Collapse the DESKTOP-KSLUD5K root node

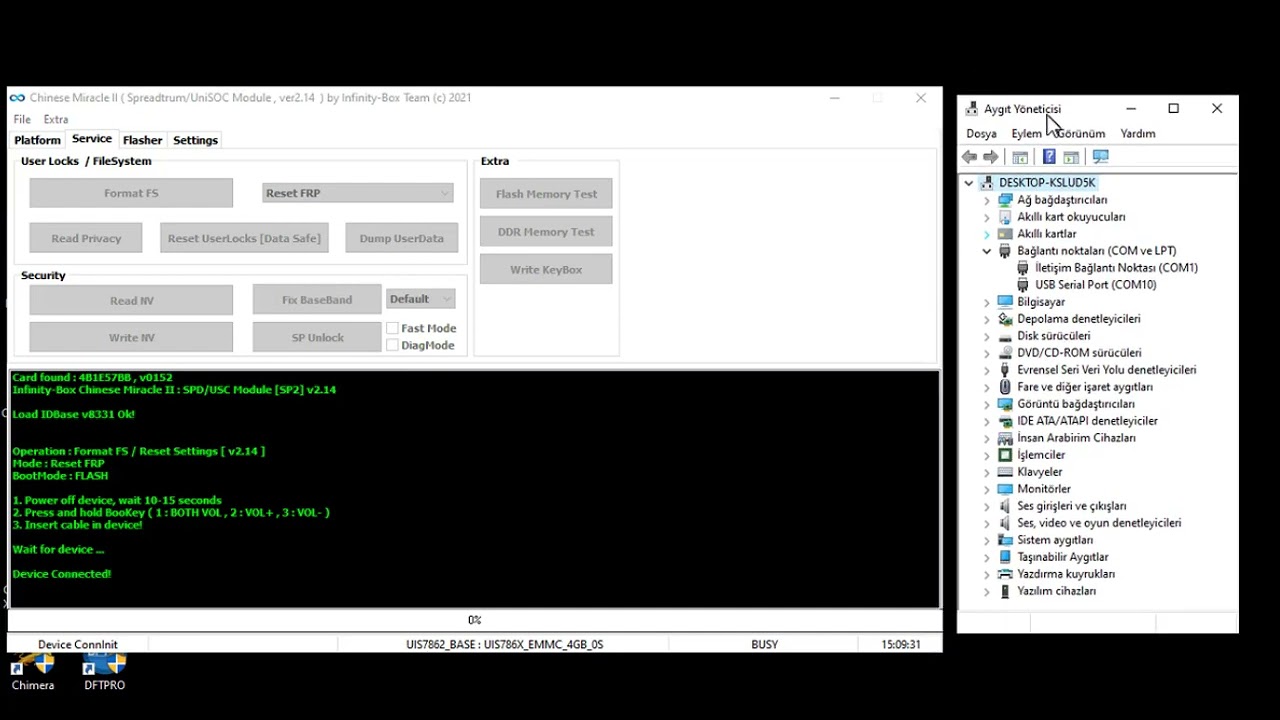(968, 183)
